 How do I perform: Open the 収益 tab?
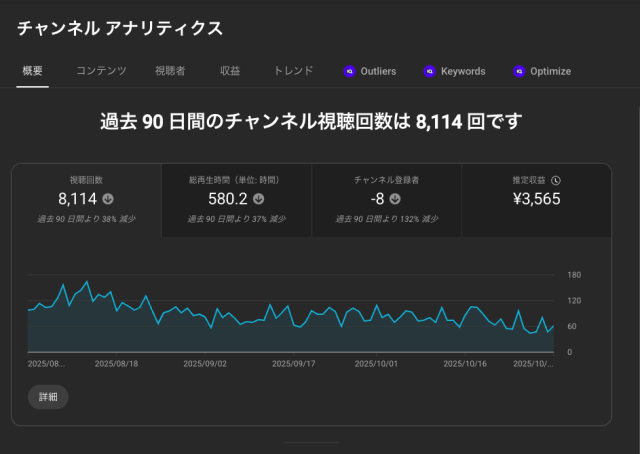[230, 71]
